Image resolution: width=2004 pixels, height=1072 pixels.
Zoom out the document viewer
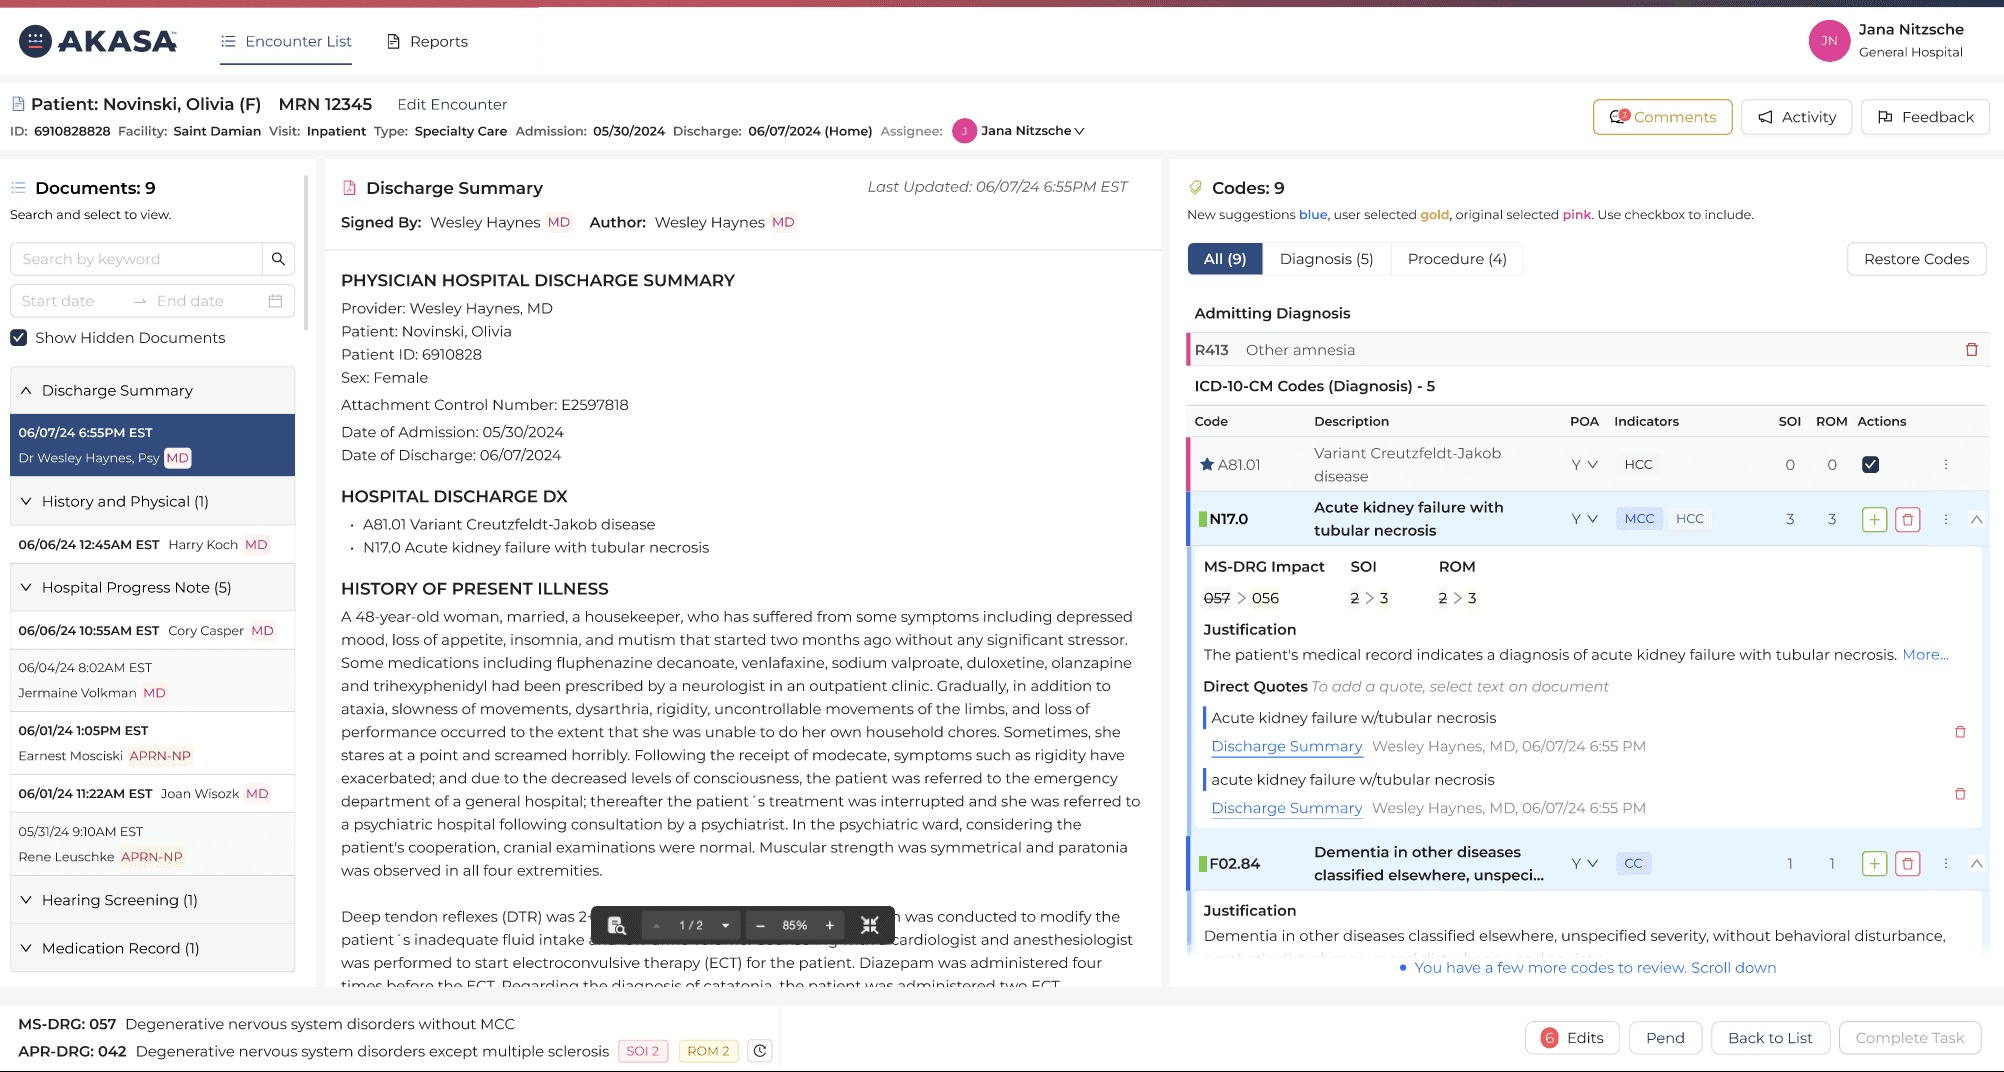coord(760,925)
